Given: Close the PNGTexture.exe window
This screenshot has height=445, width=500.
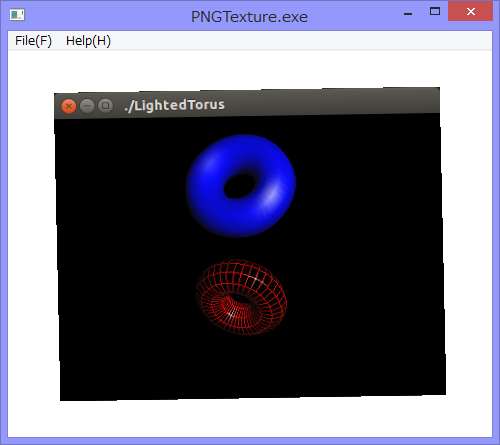Looking at the screenshot, I should tap(471, 12).
